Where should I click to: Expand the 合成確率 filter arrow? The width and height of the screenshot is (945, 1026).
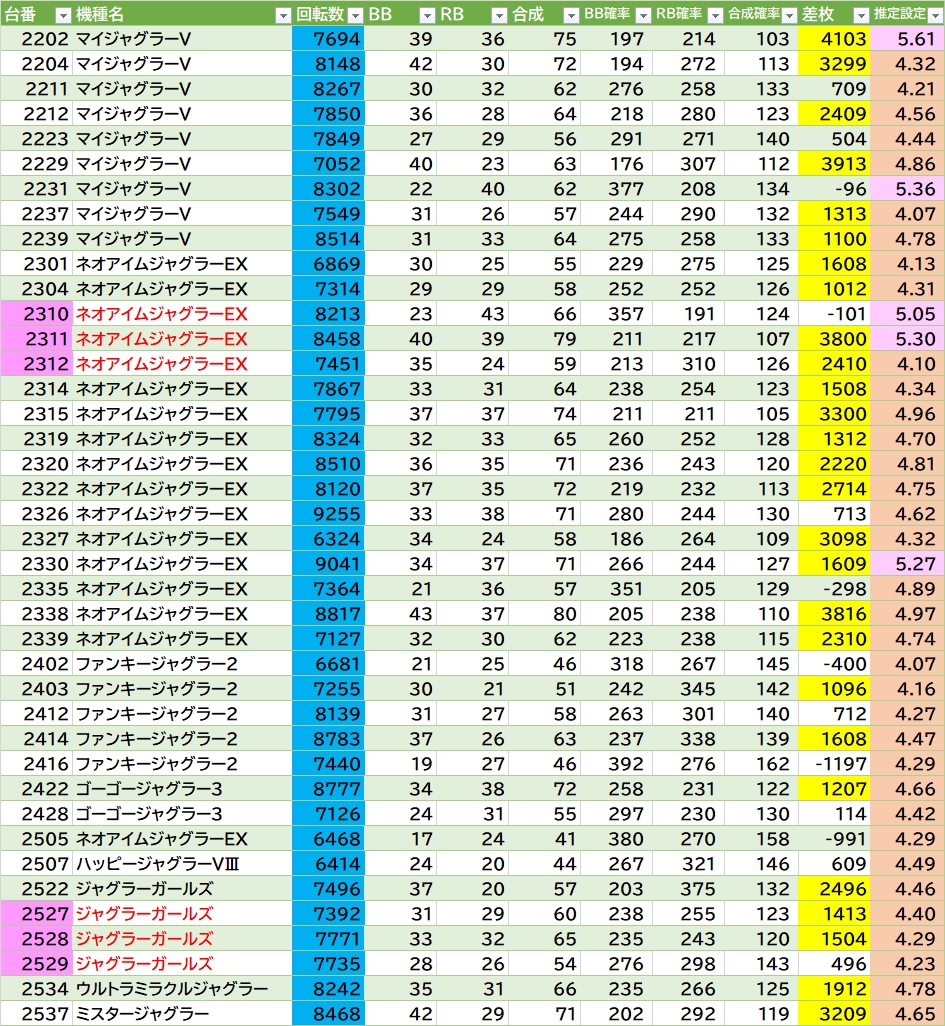[788, 15]
